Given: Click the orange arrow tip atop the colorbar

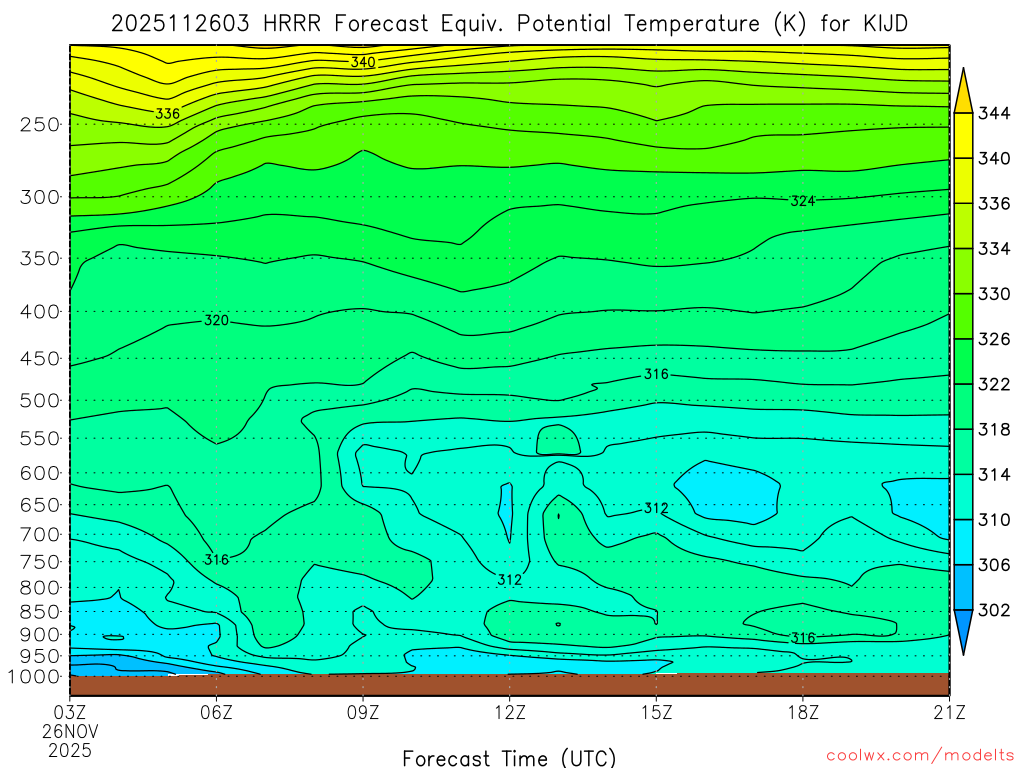Looking at the screenshot, I should point(963,91).
